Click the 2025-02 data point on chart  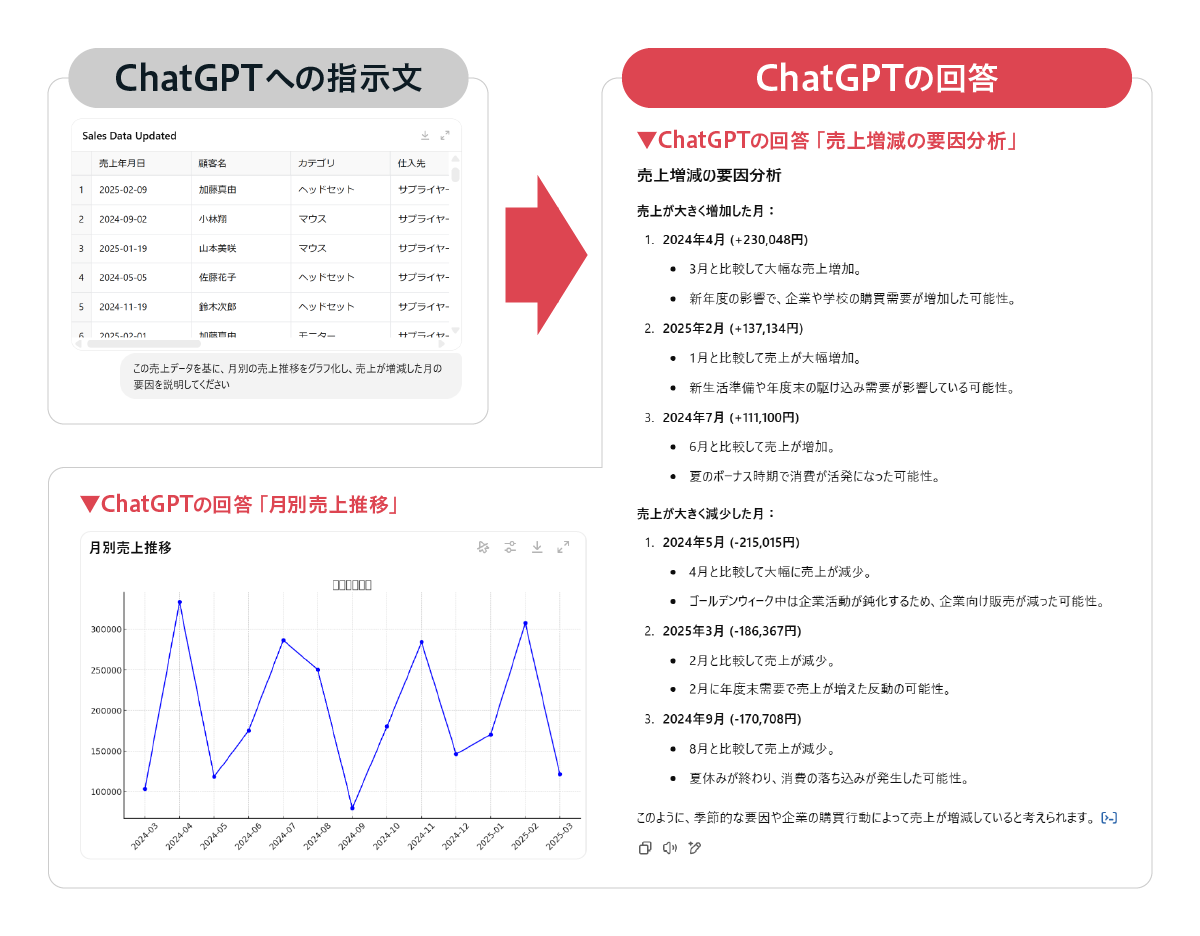525,623
